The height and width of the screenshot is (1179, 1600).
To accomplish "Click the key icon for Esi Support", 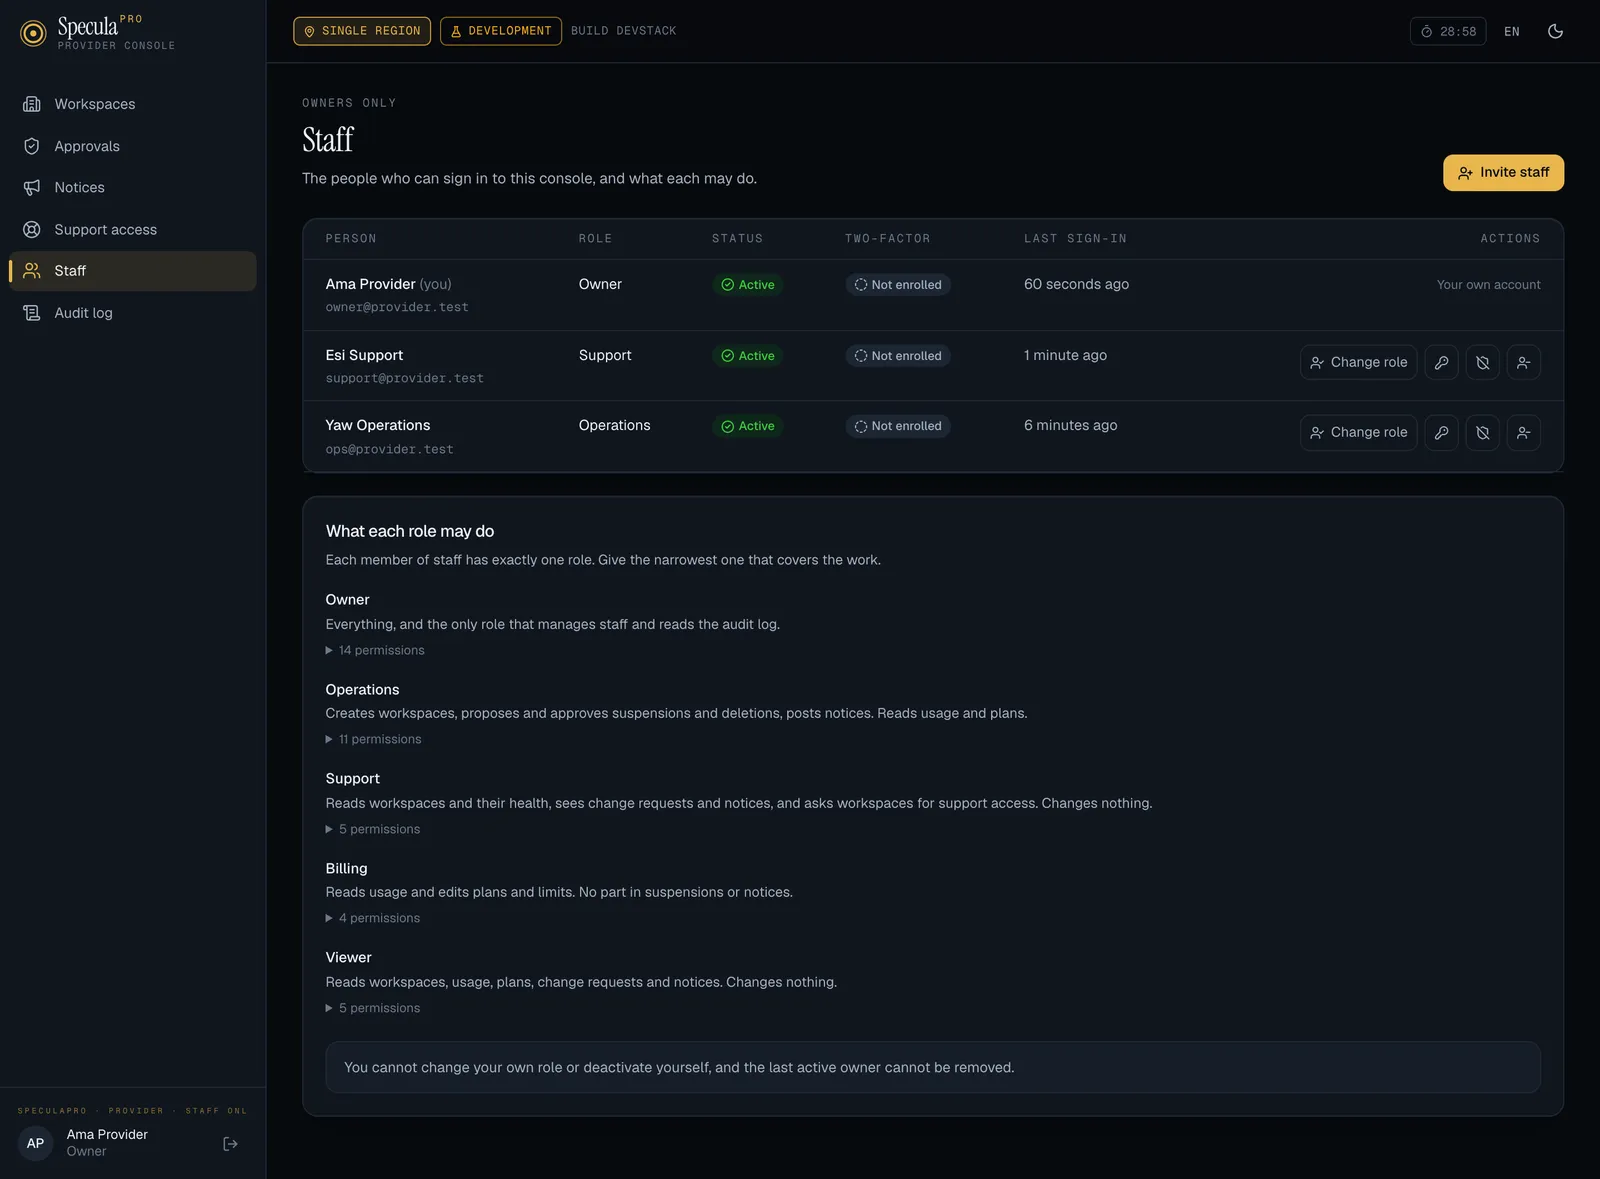I will tap(1441, 362).
